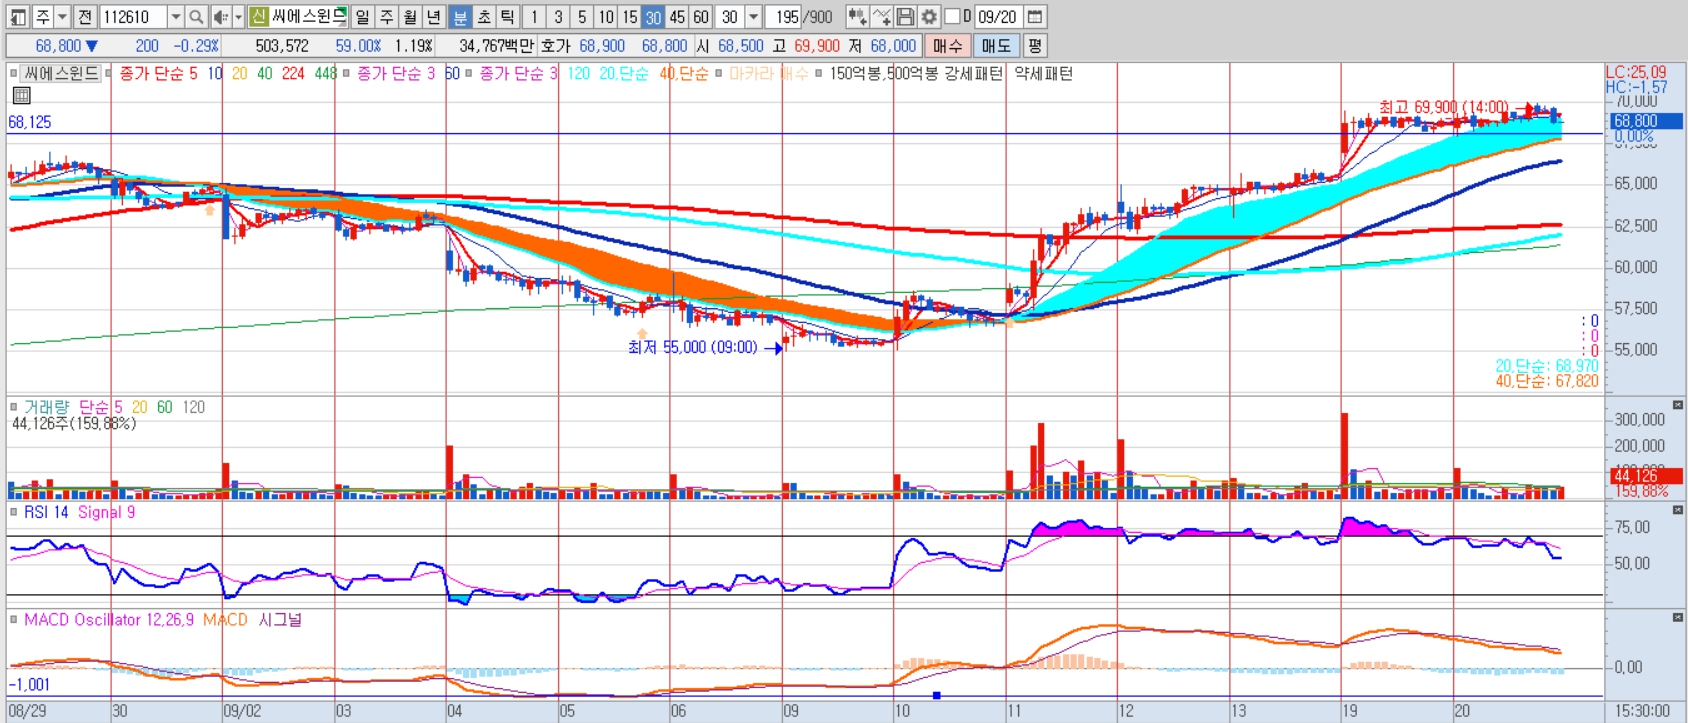
Task: Expand the speaker options dropdown arrow
Action: [238, 17]
